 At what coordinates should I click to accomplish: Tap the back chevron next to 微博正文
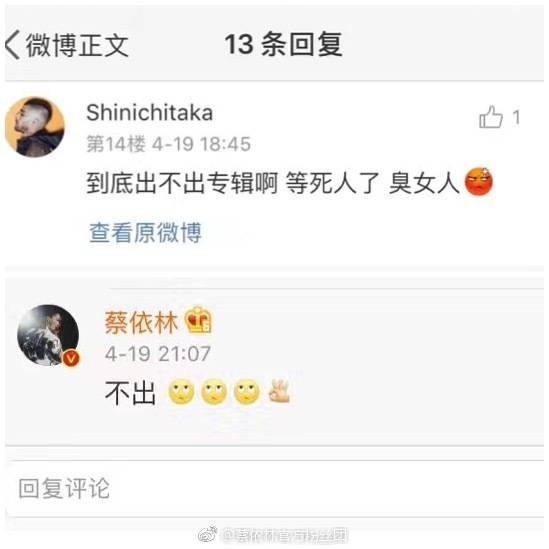coord(13,45)
